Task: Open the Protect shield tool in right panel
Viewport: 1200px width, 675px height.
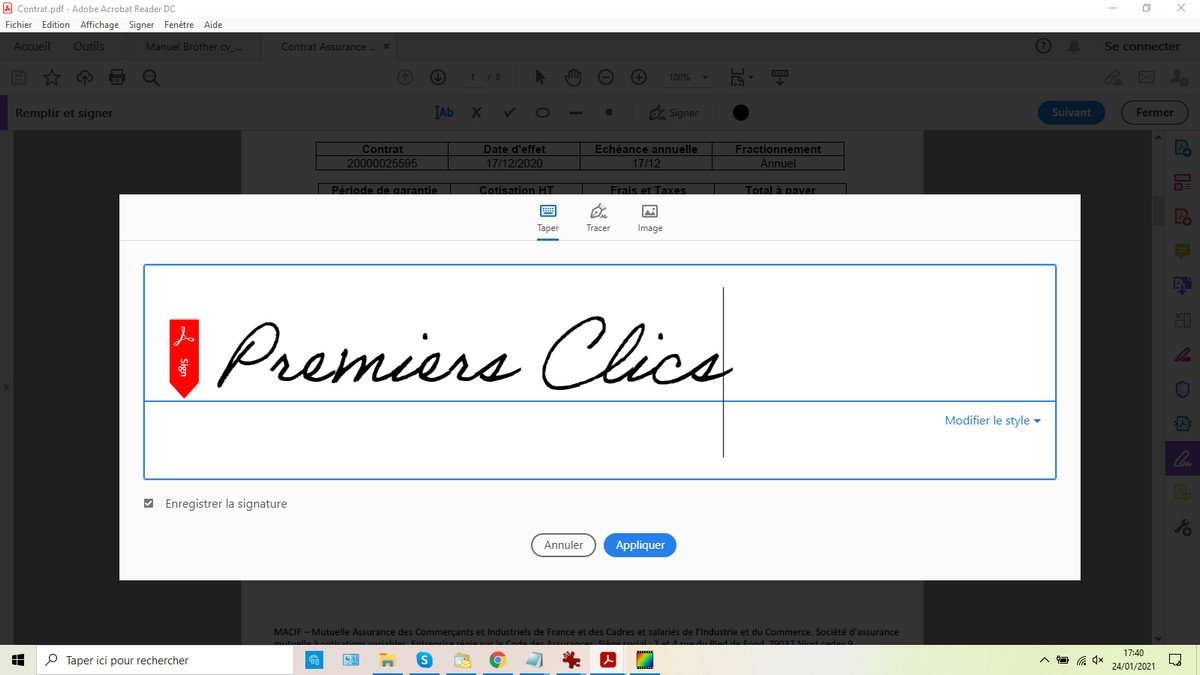Action: click(x=1183, y=389)
